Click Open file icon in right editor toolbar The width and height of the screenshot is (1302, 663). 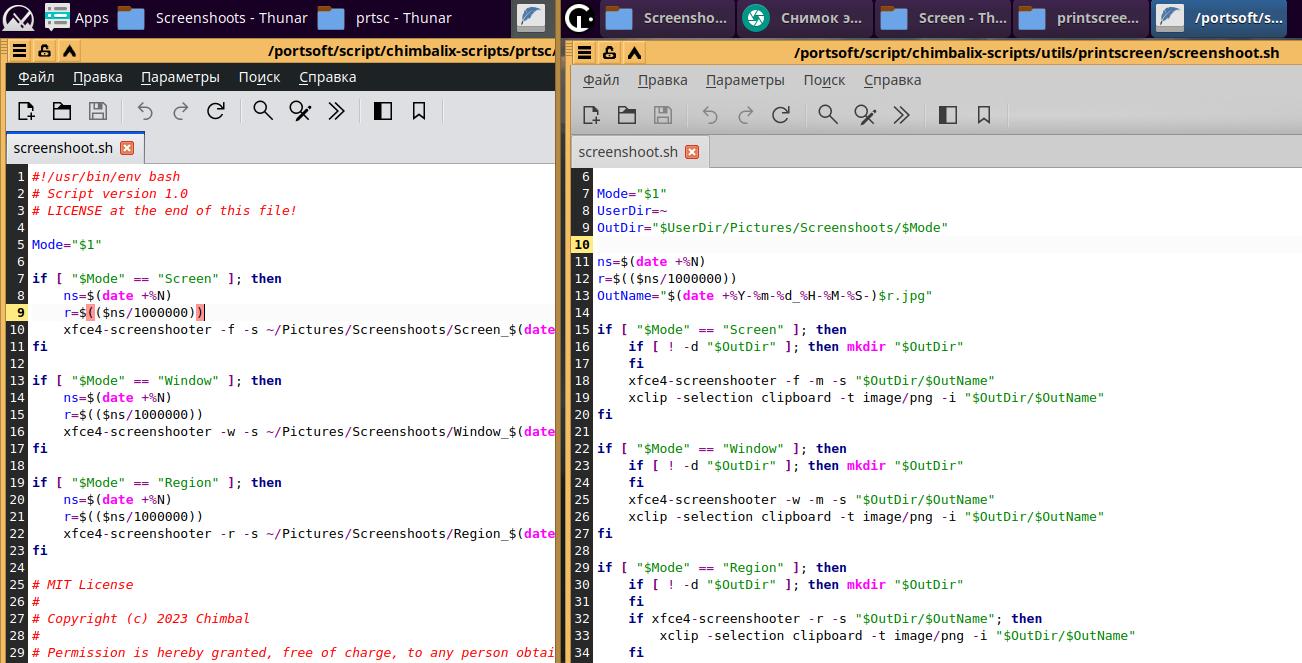[627, 115]
